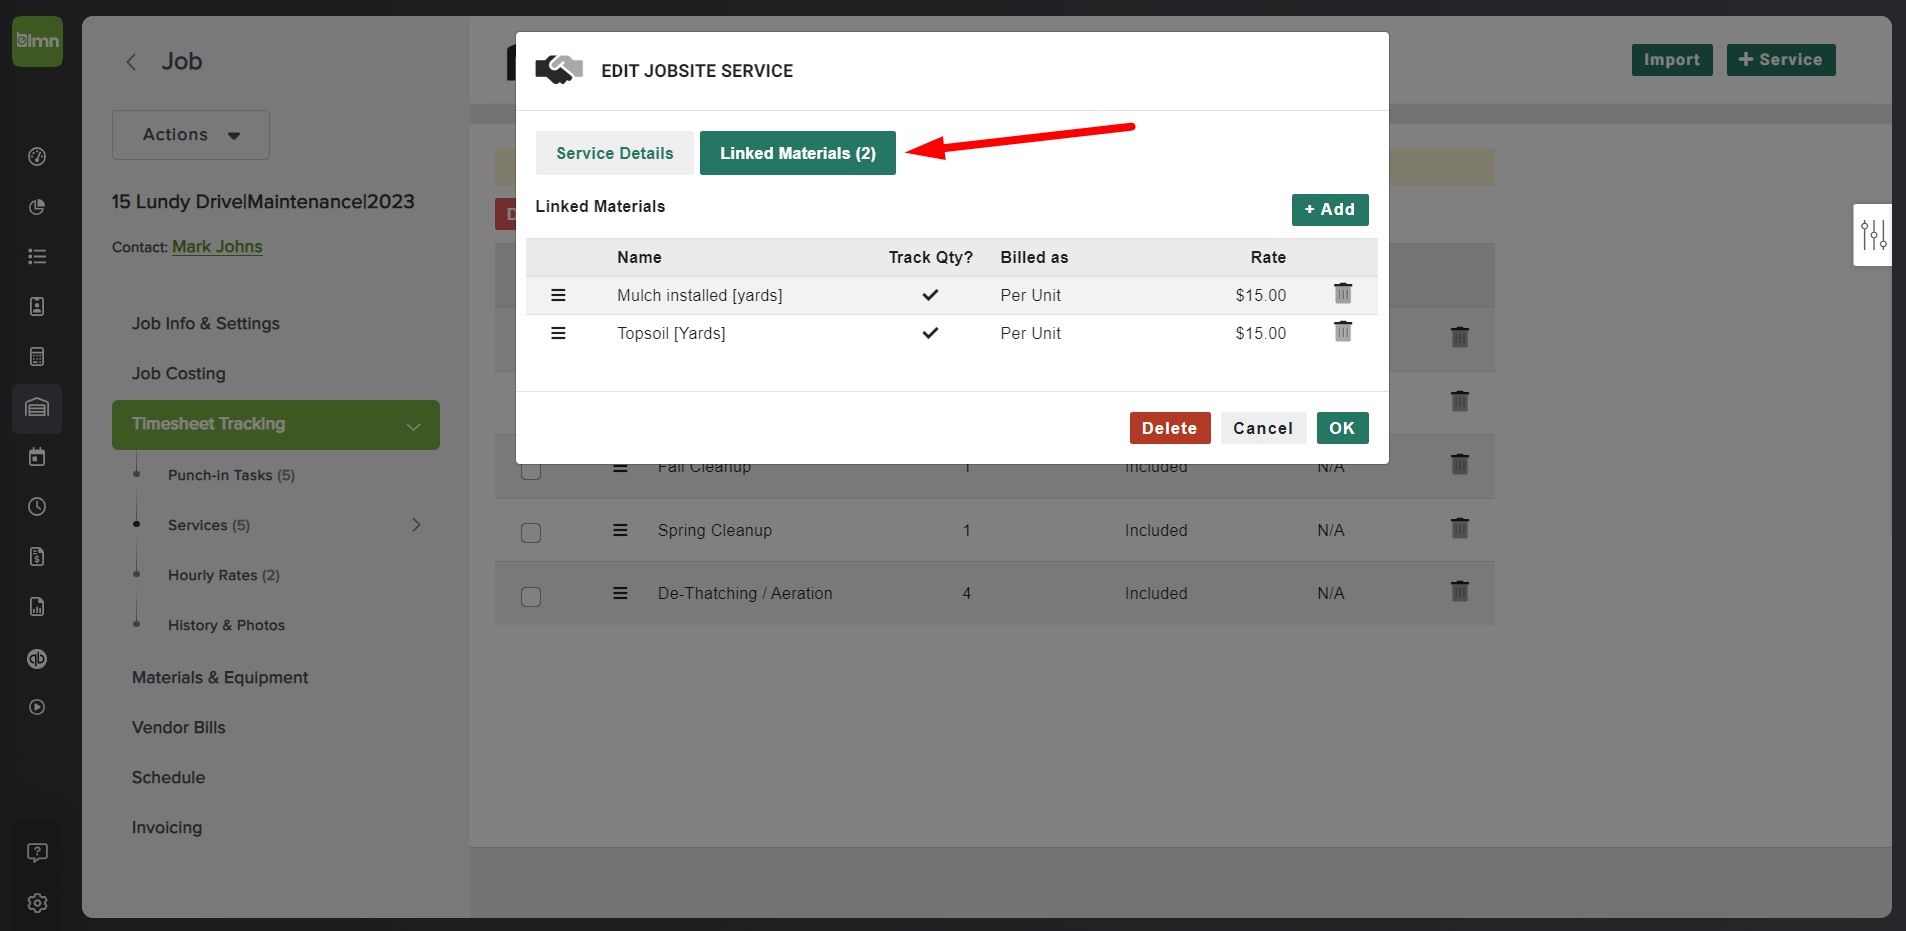Open the Actions dropdown
The width and height of the screenshot is (1906, 931).
pyautogui.click(x=191, y=135)
